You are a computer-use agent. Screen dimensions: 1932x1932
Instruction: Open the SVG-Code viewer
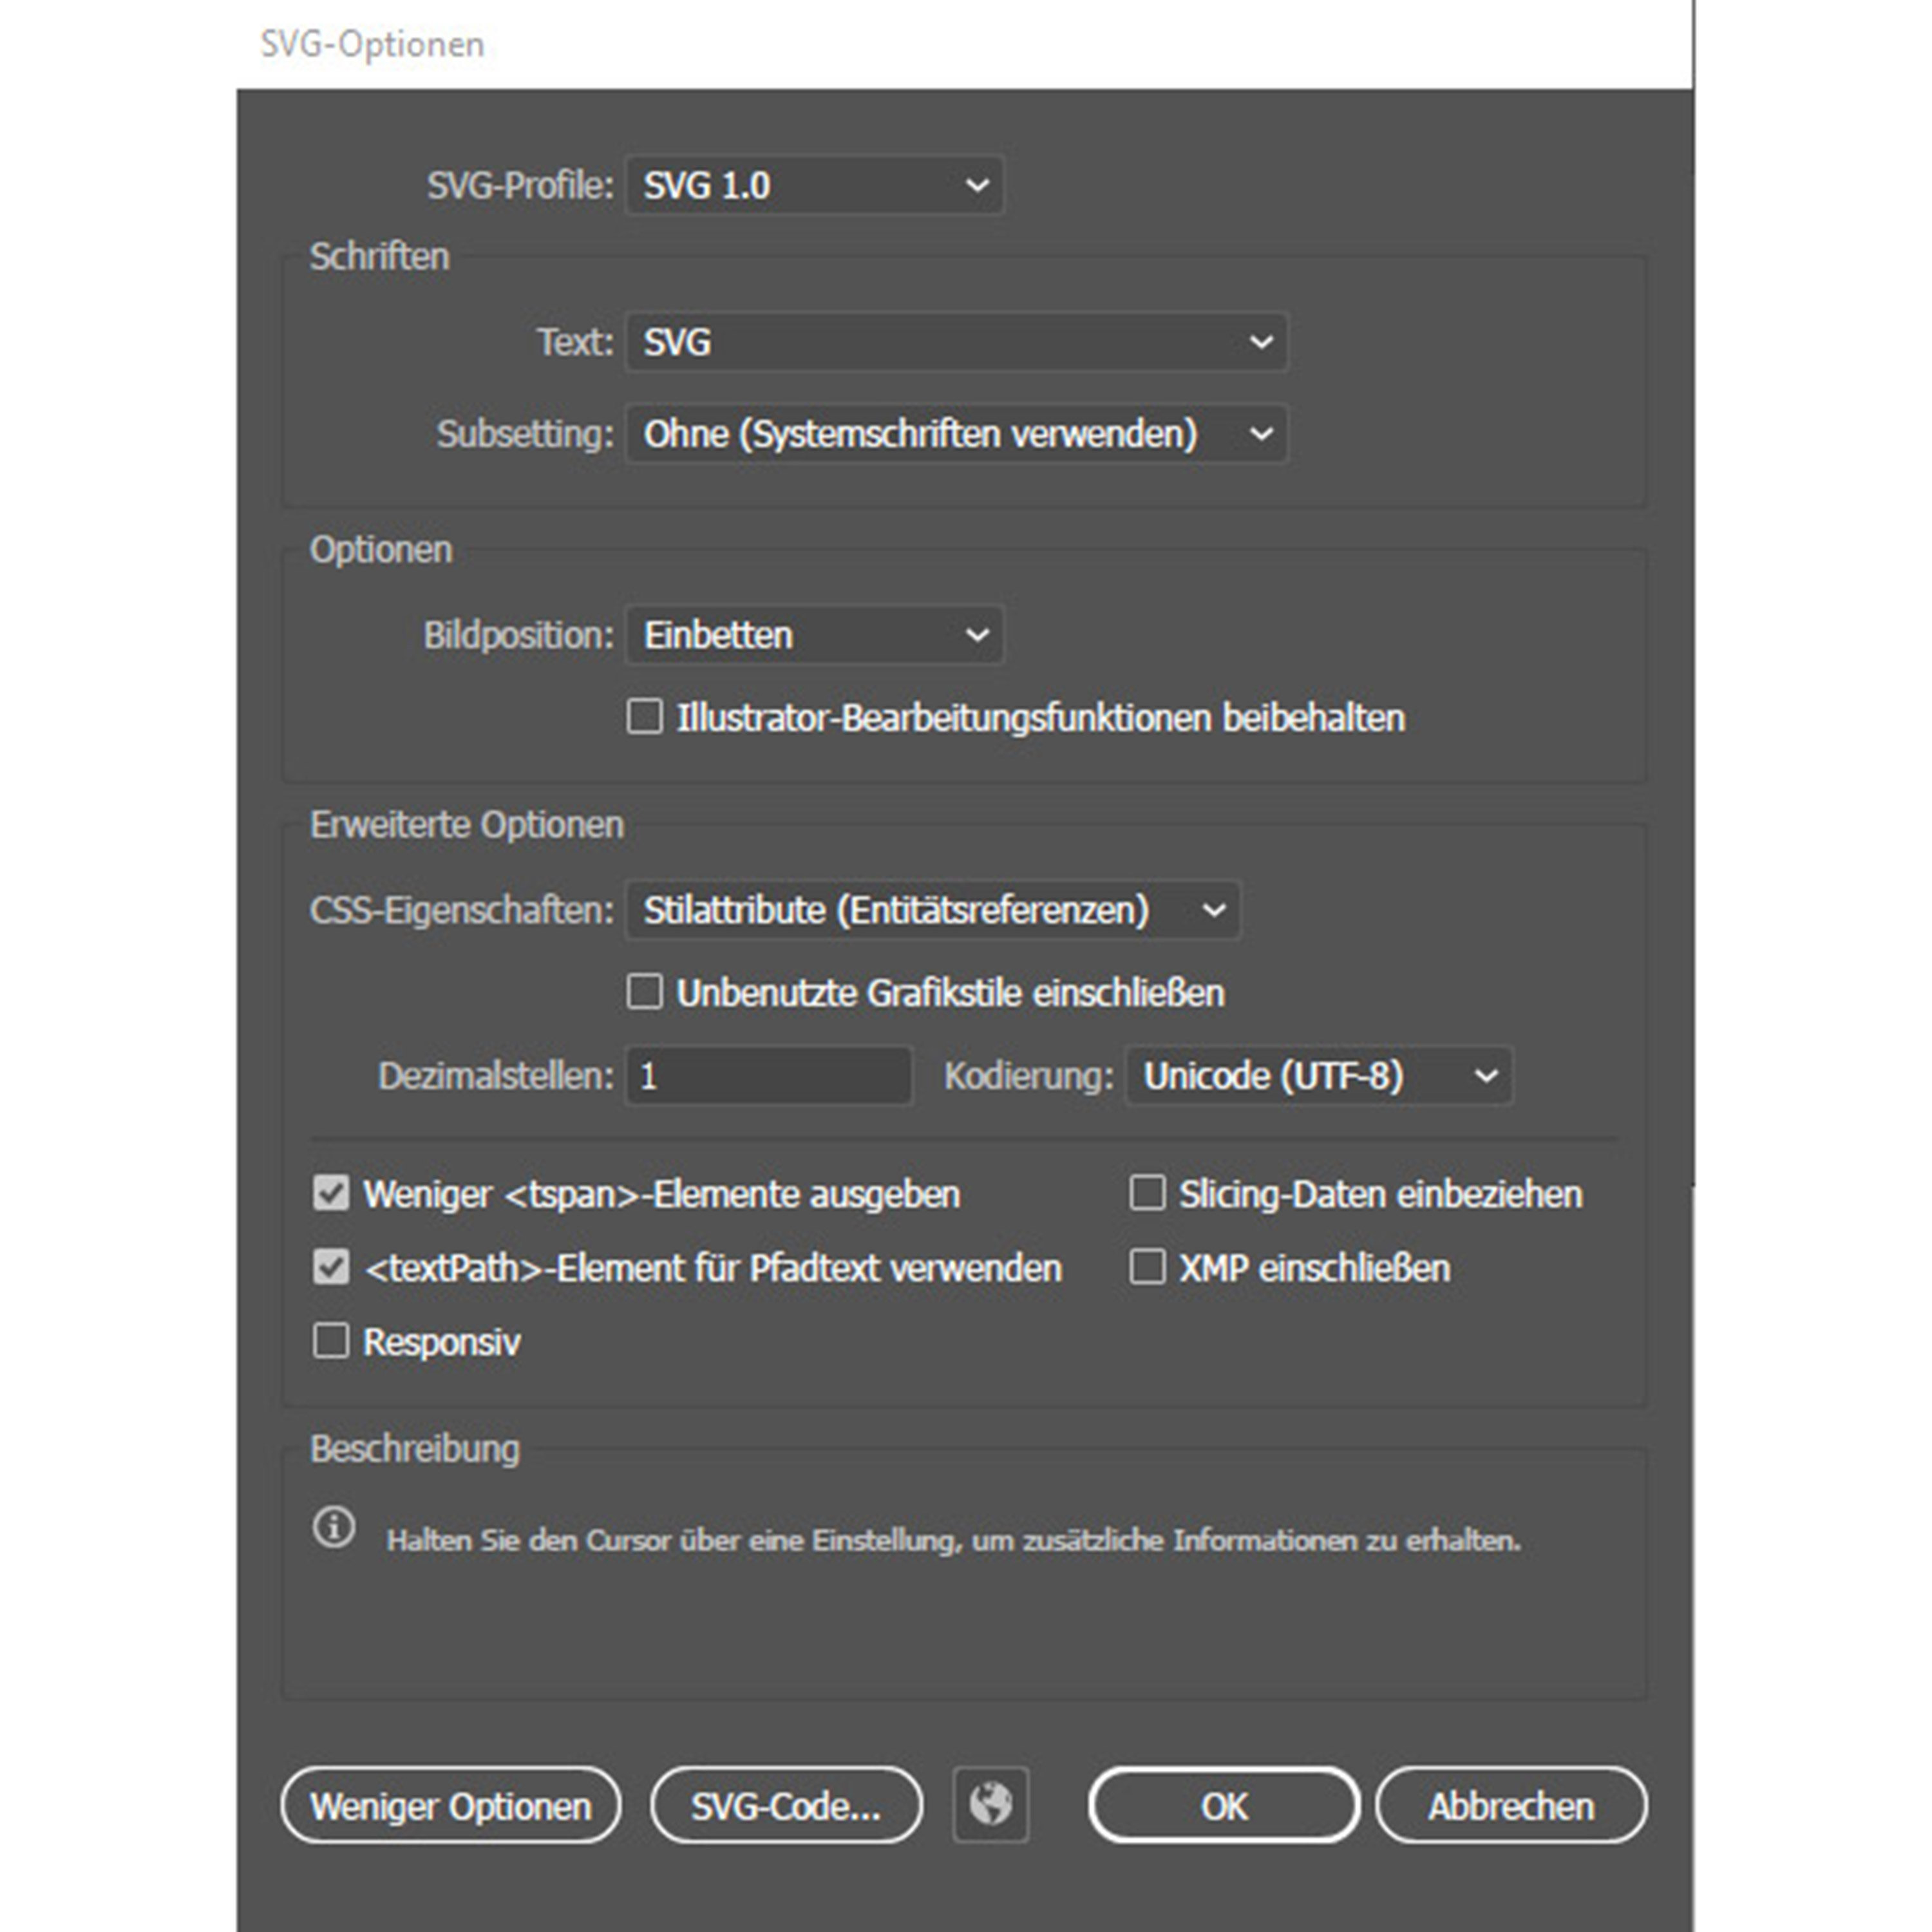pyautogui.click(x=786, y=1805)
